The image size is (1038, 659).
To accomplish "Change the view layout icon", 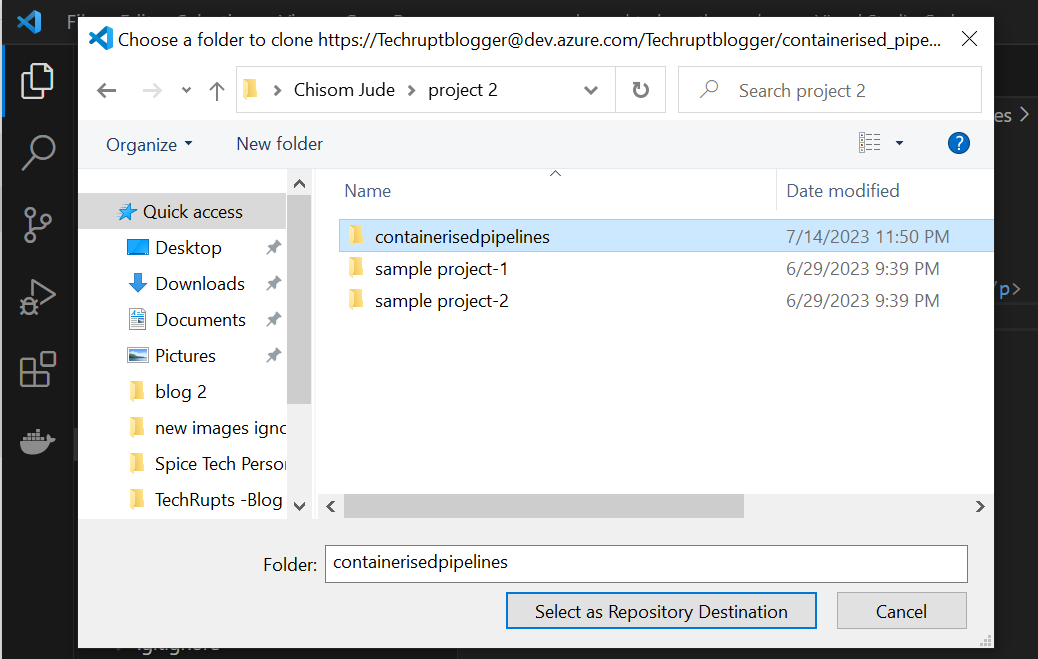I will 869,143.
